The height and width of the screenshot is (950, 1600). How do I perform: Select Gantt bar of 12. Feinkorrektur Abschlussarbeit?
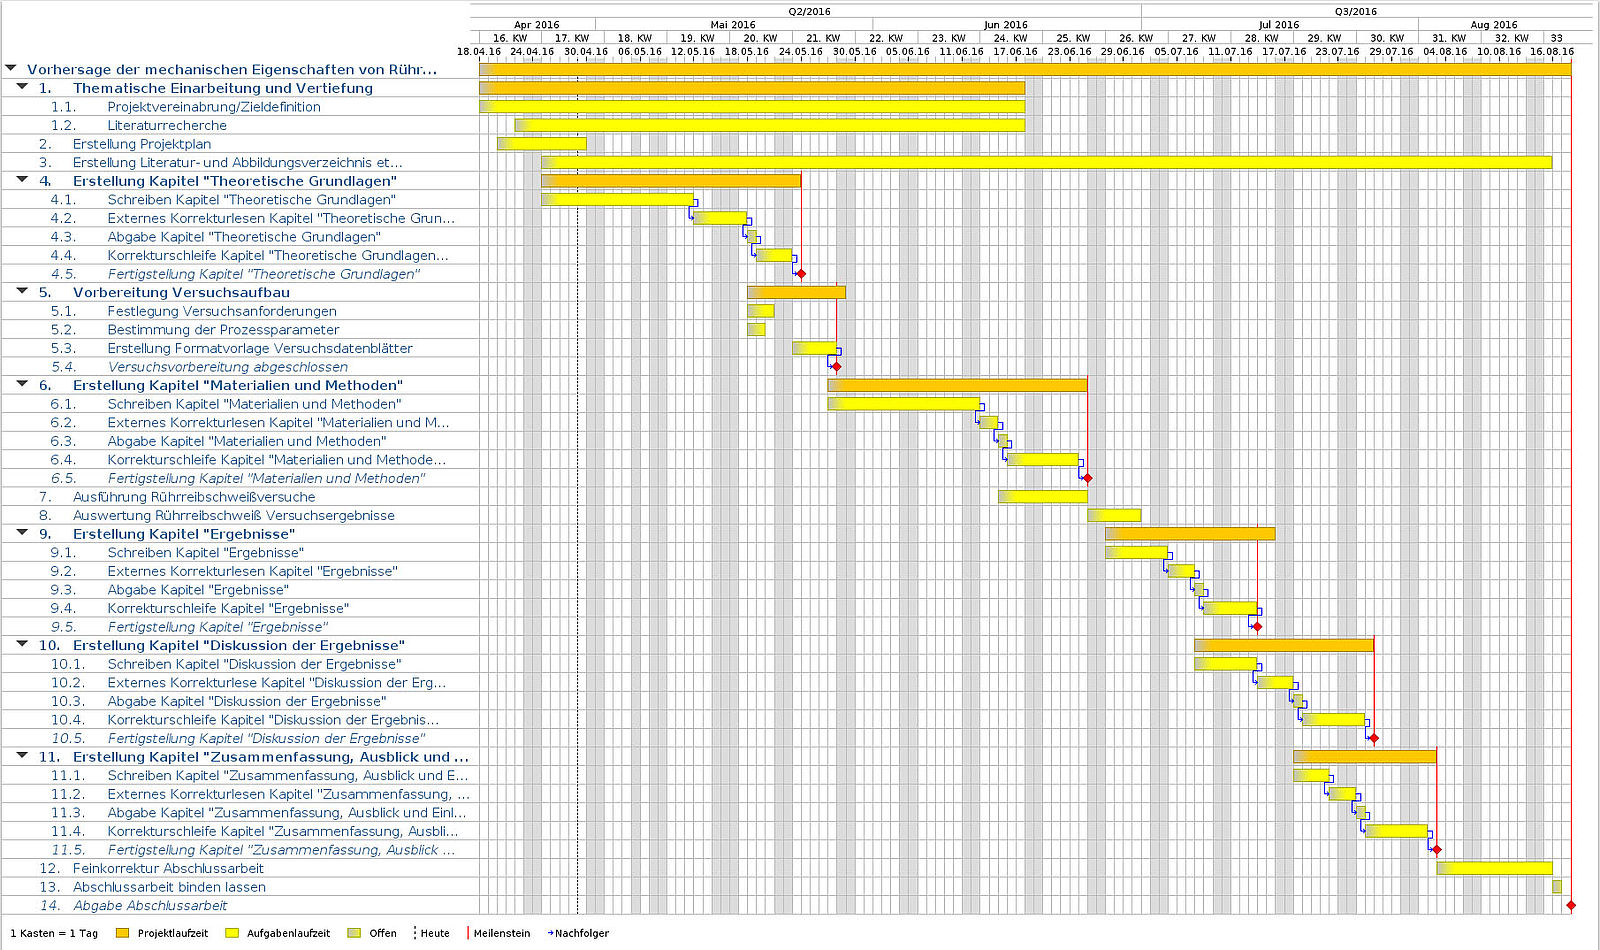coord(1494,868)
